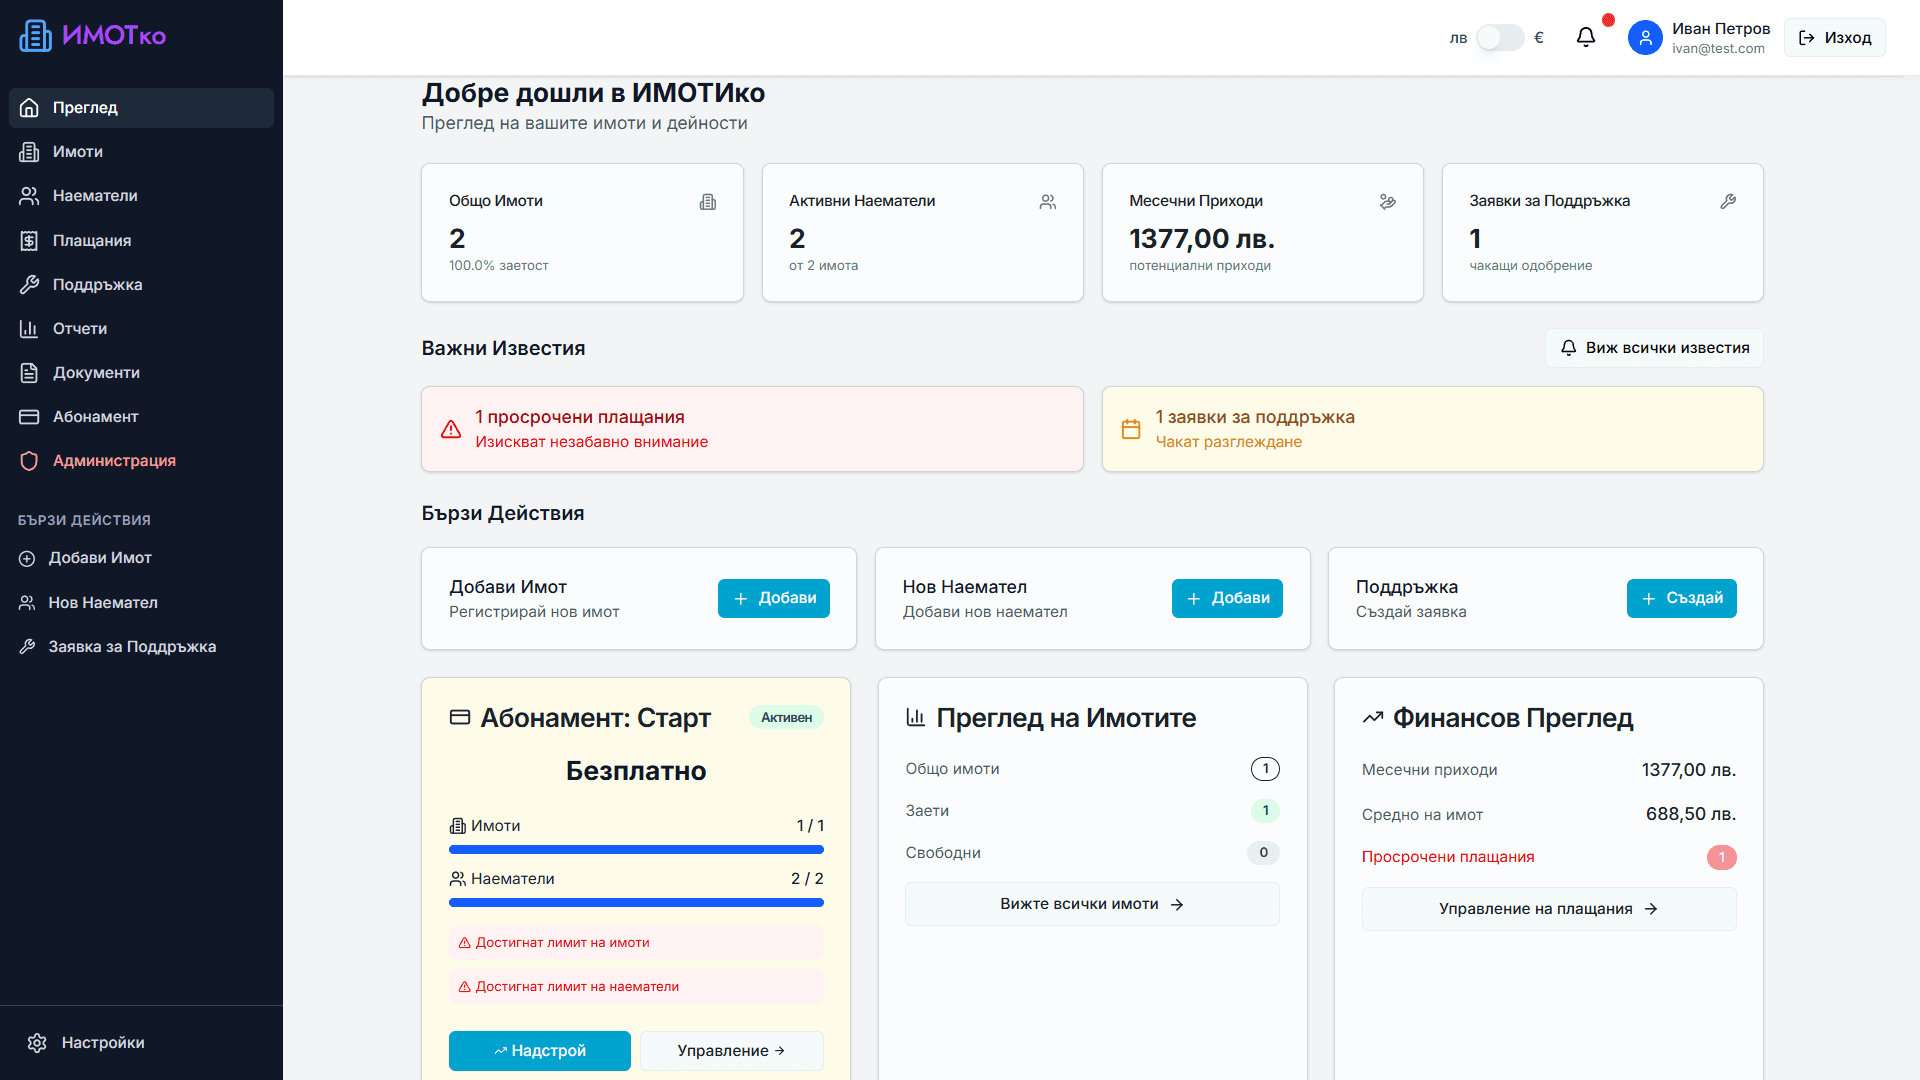Click the dollar icon beside Плащания

29,241
